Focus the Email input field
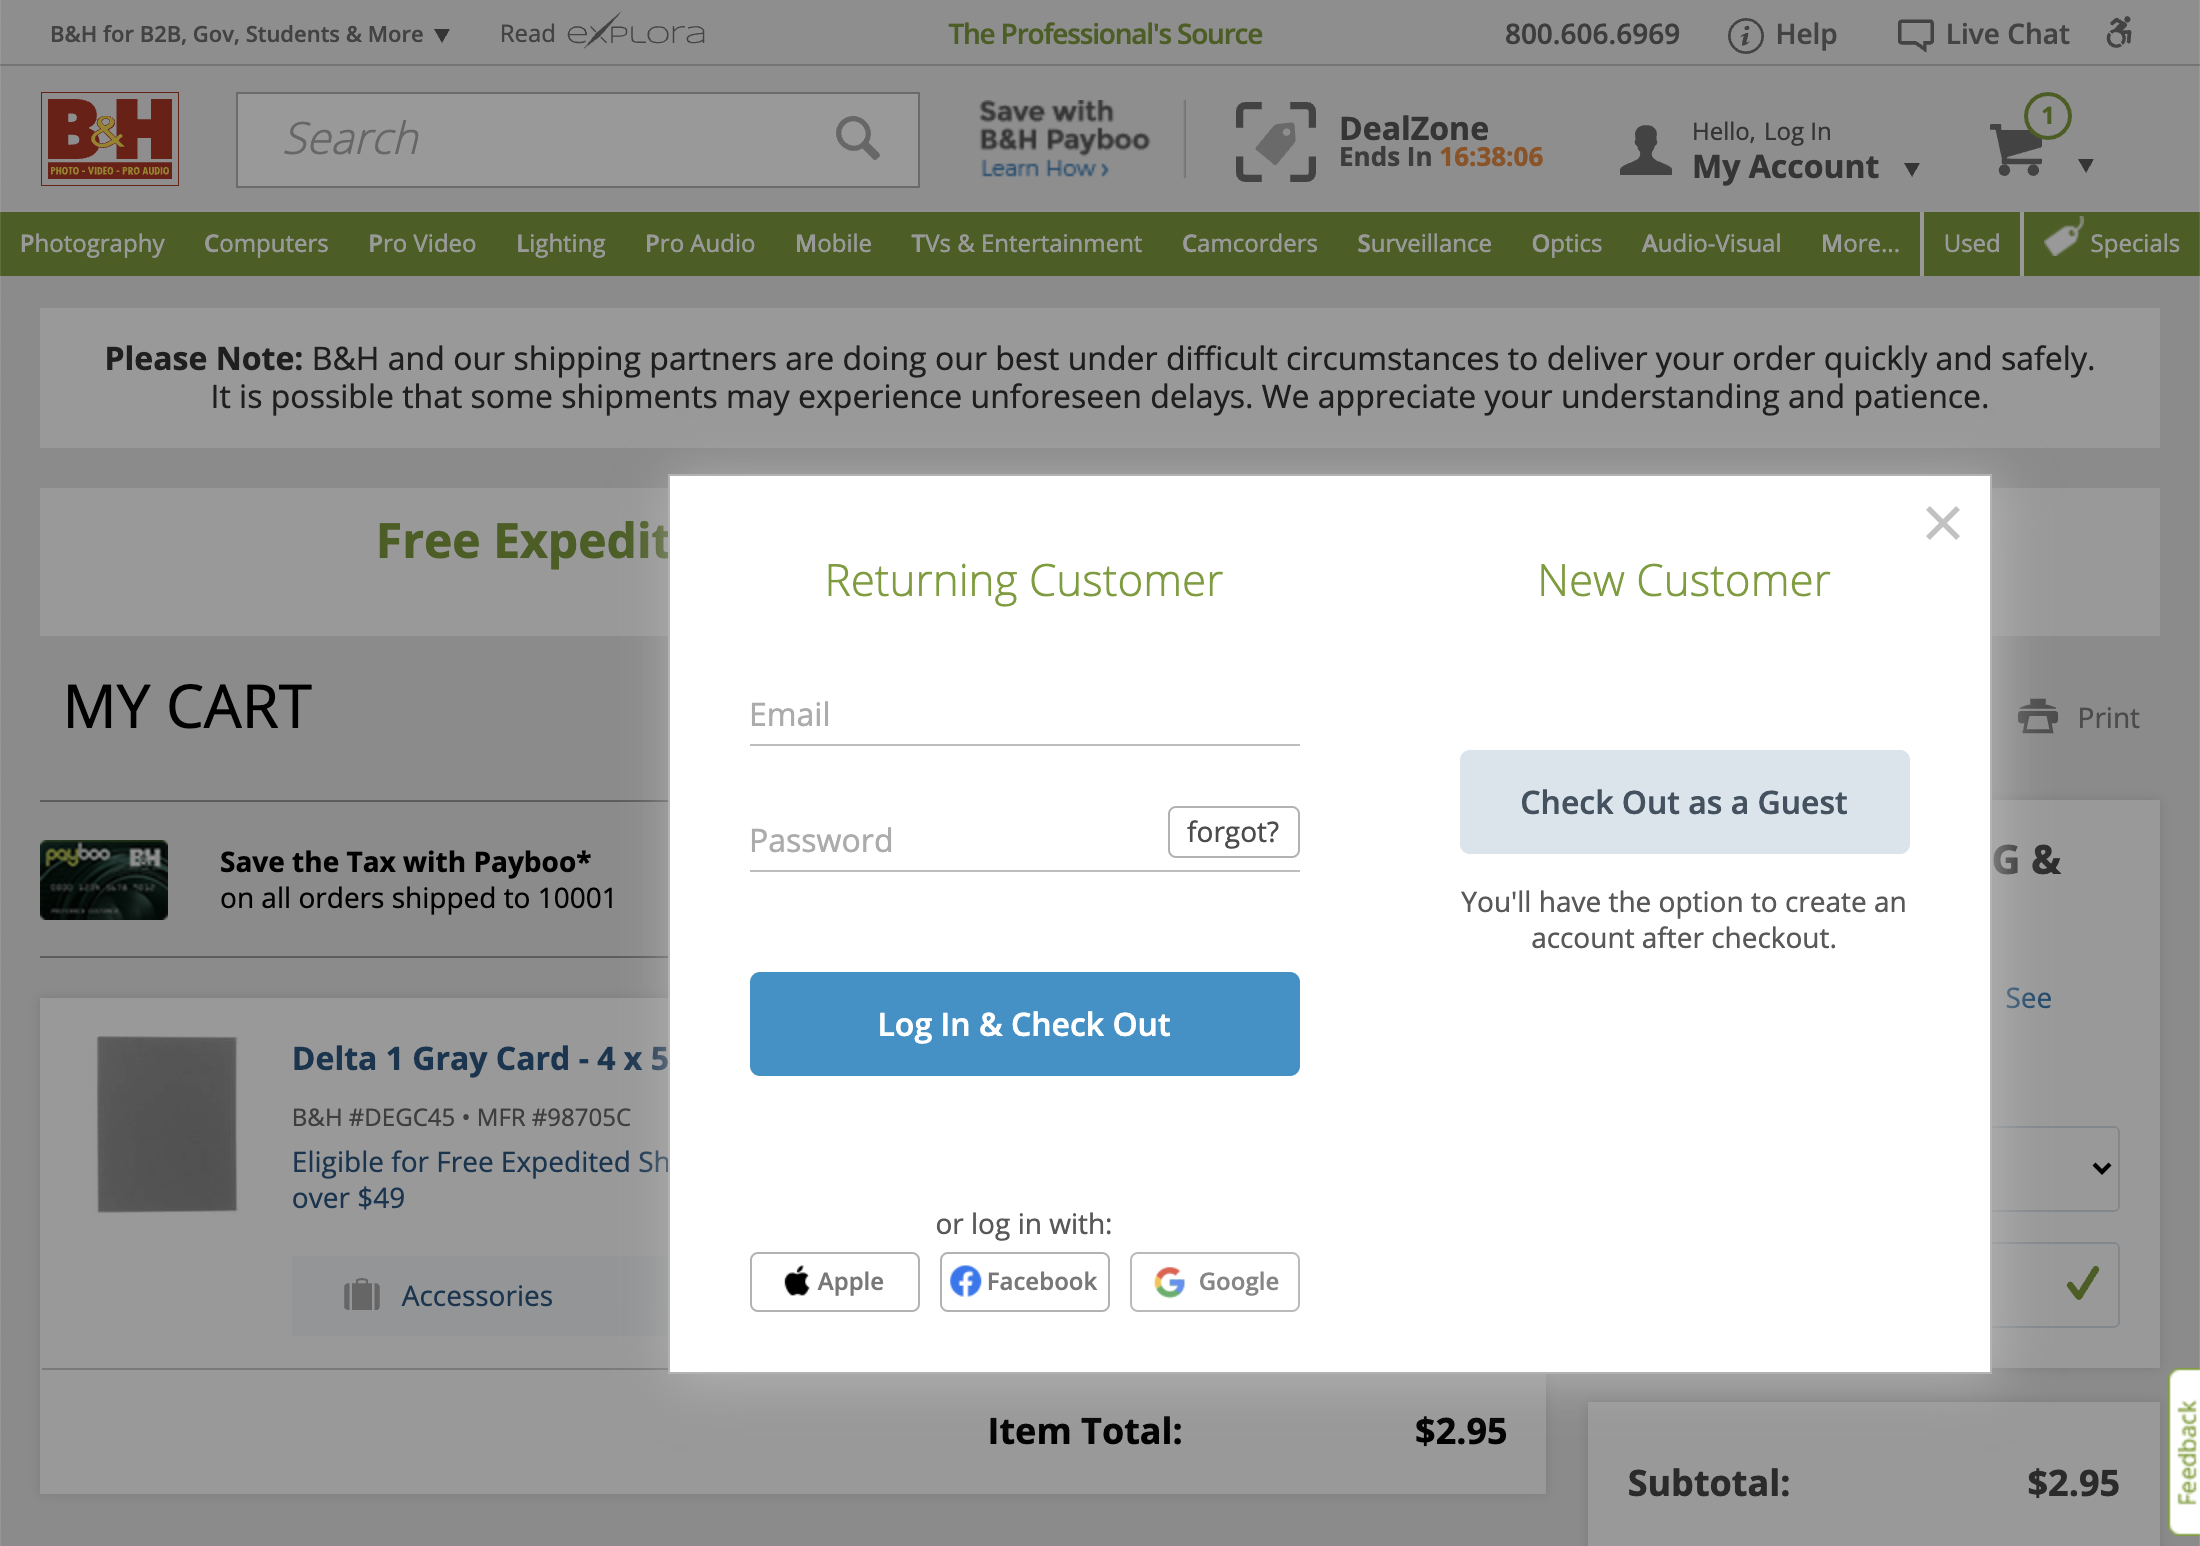Image resolution: width=2200 pixels, height=1546 pixels. (1024, 715)
